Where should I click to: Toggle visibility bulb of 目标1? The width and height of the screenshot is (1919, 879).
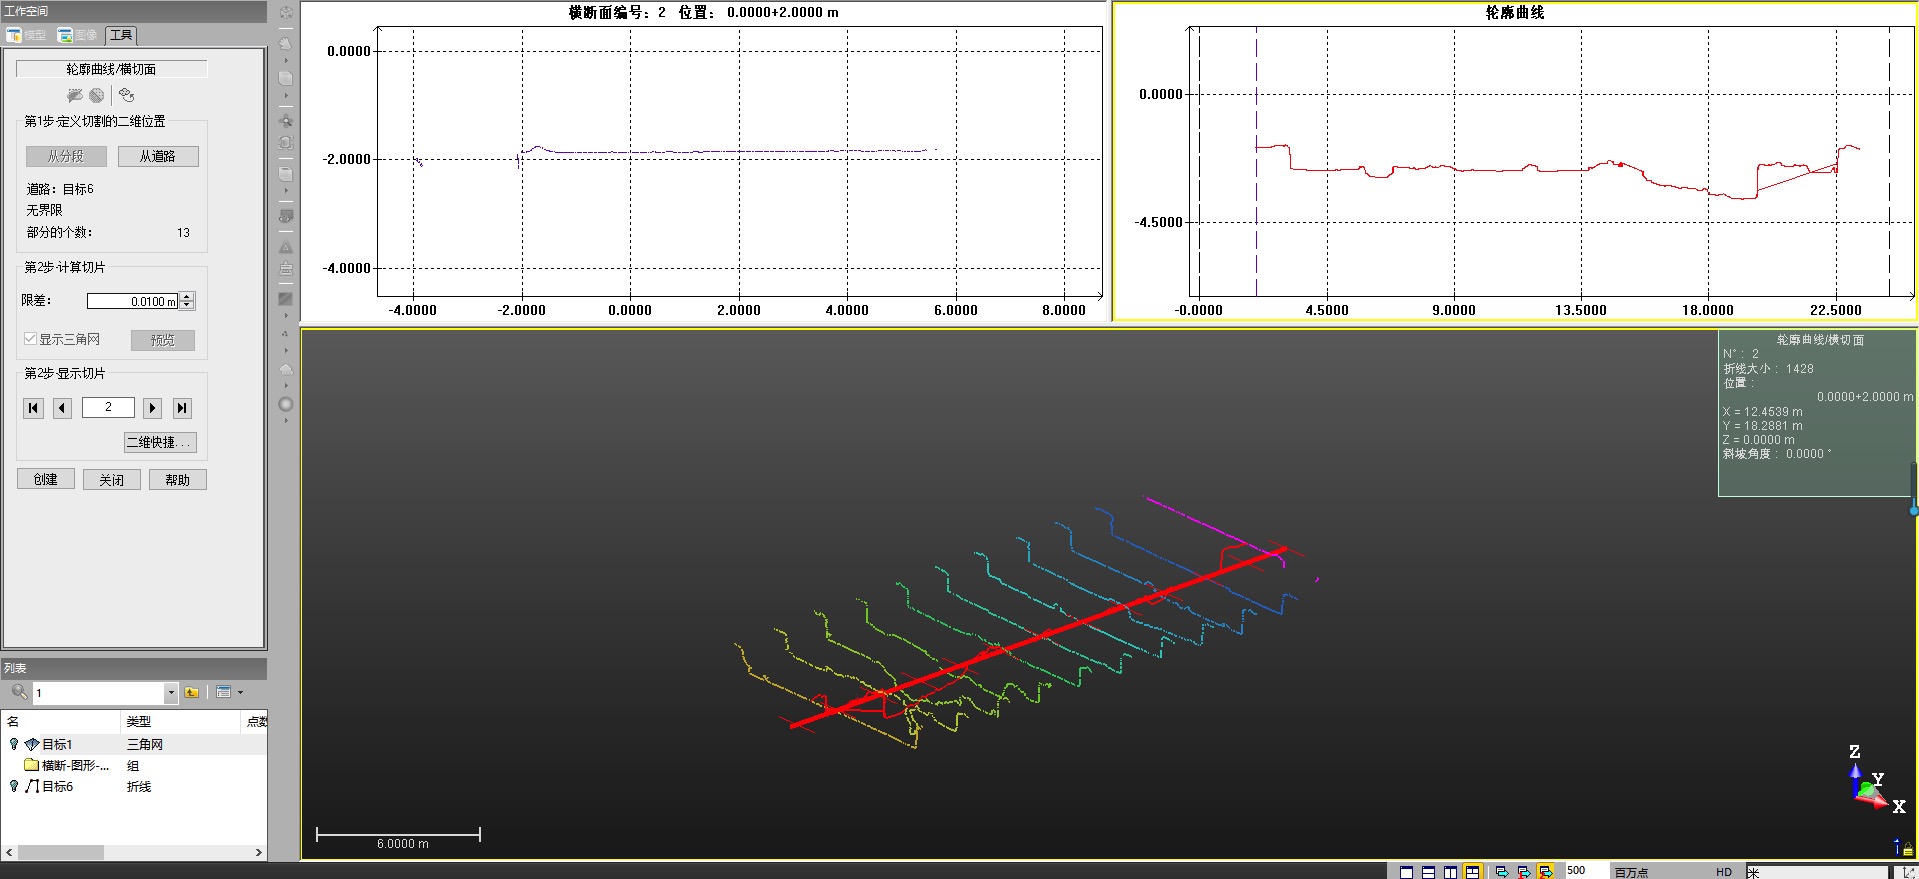(x=14, y=744)
